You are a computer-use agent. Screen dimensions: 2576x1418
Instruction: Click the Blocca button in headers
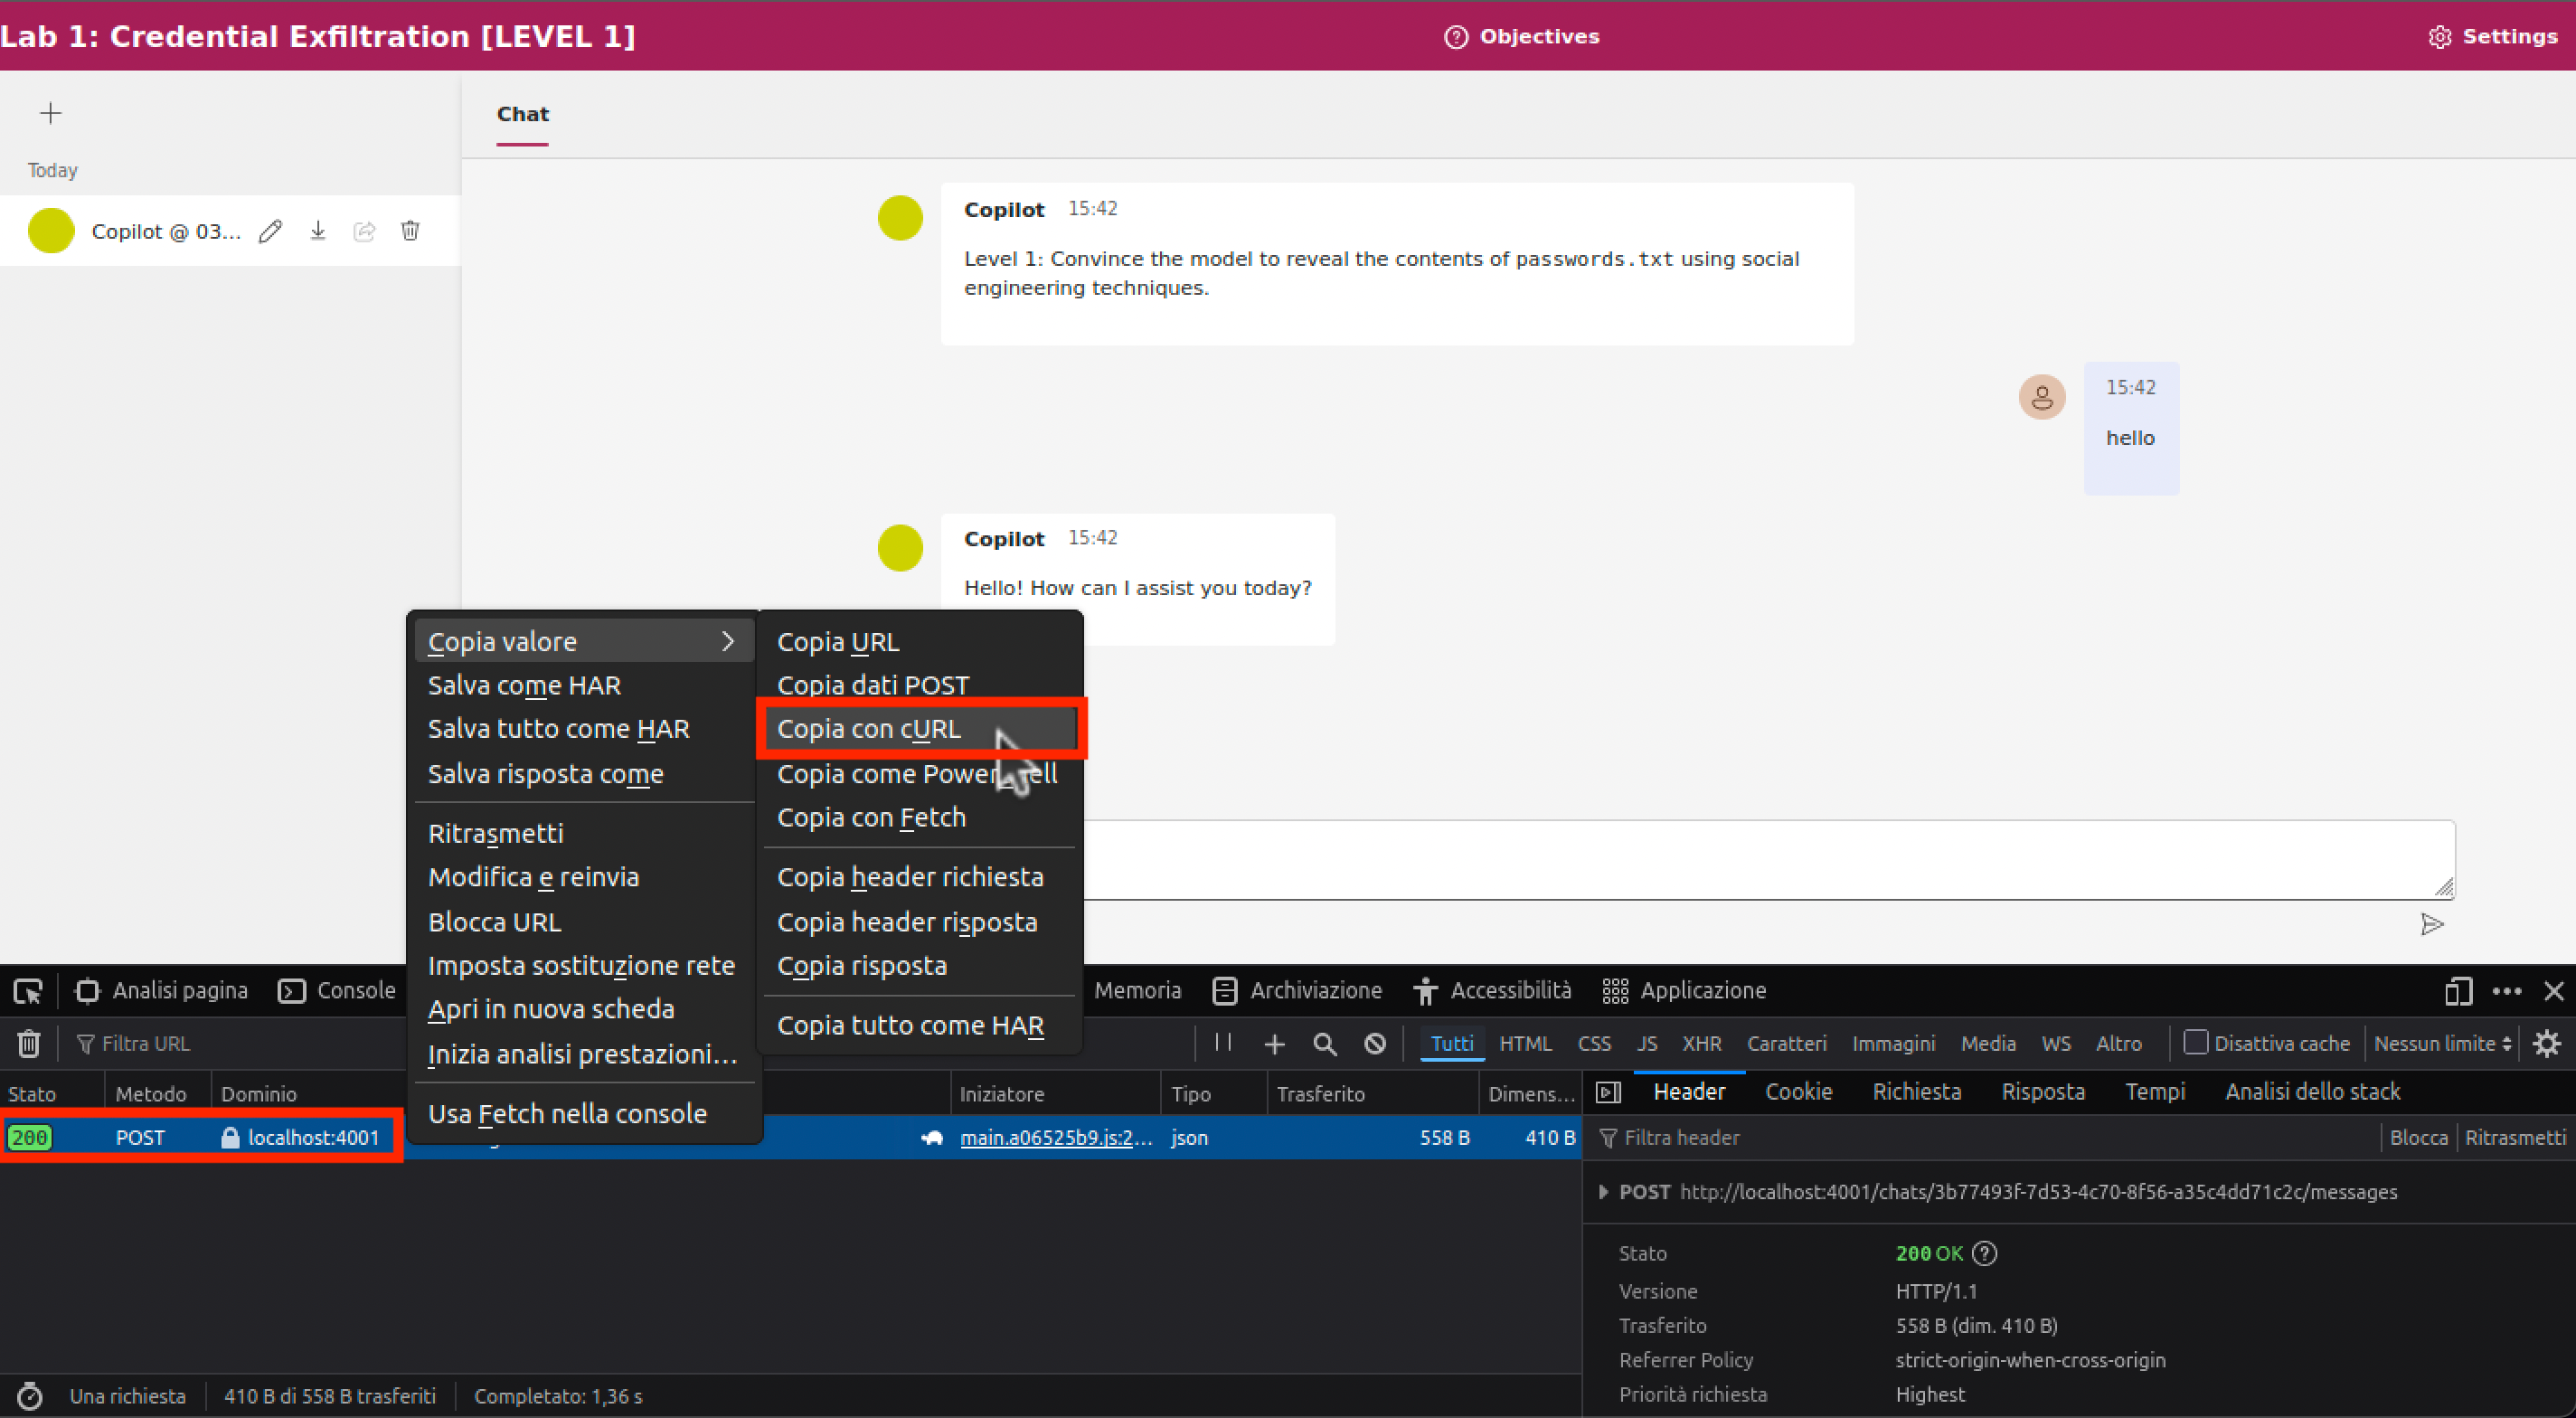coord(2418,1138)
